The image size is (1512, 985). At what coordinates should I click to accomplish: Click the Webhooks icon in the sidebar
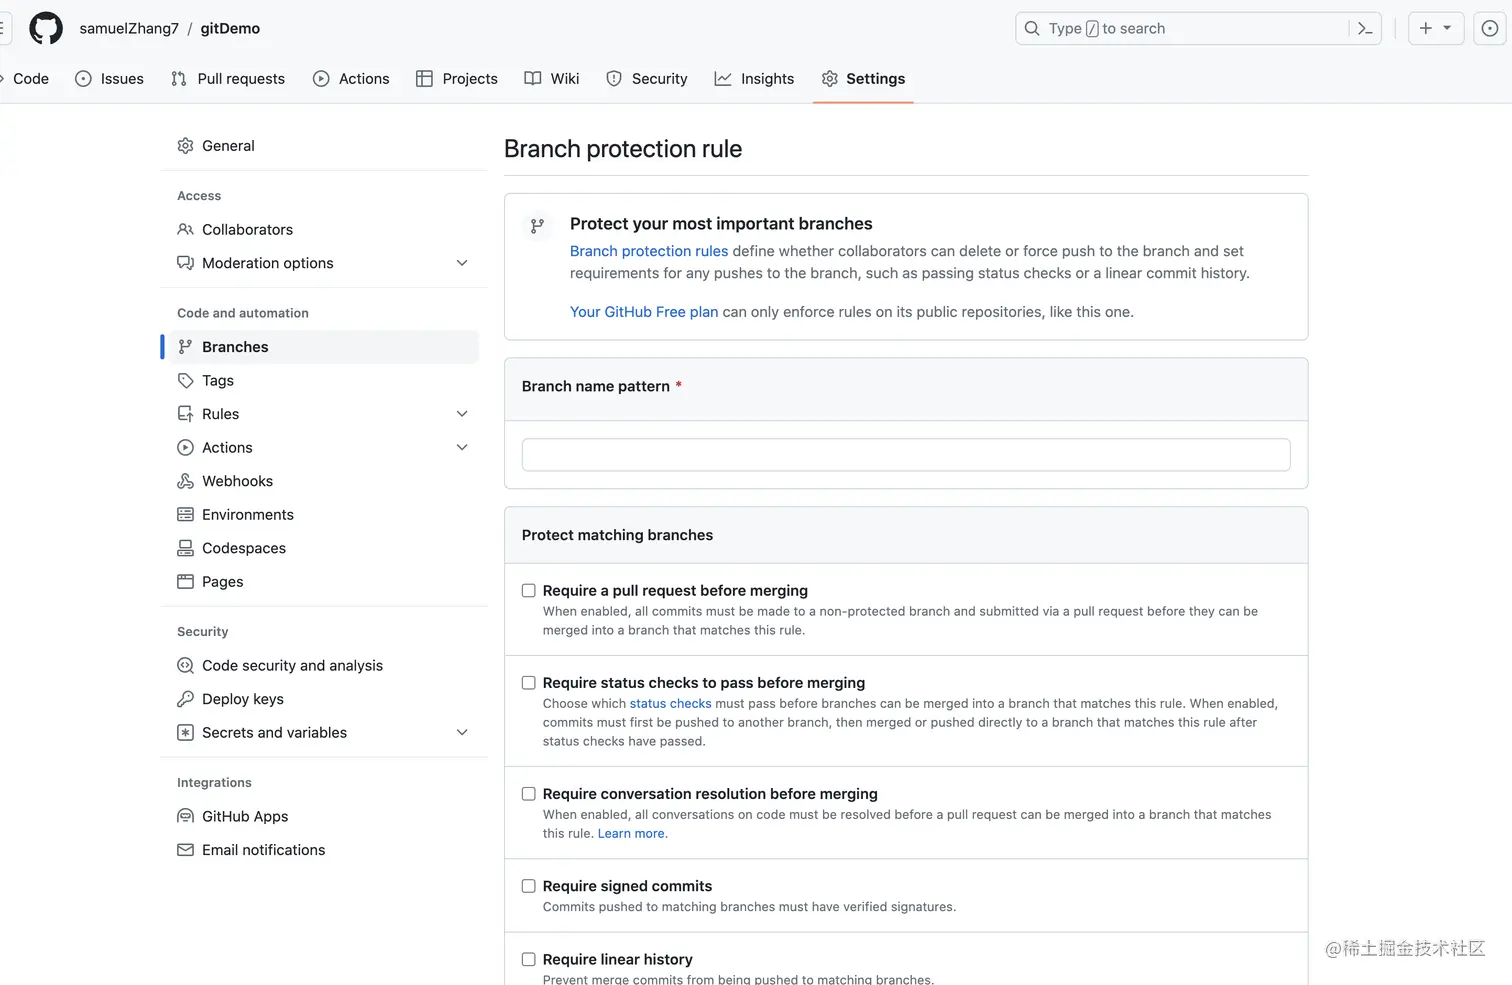[185, 481]
